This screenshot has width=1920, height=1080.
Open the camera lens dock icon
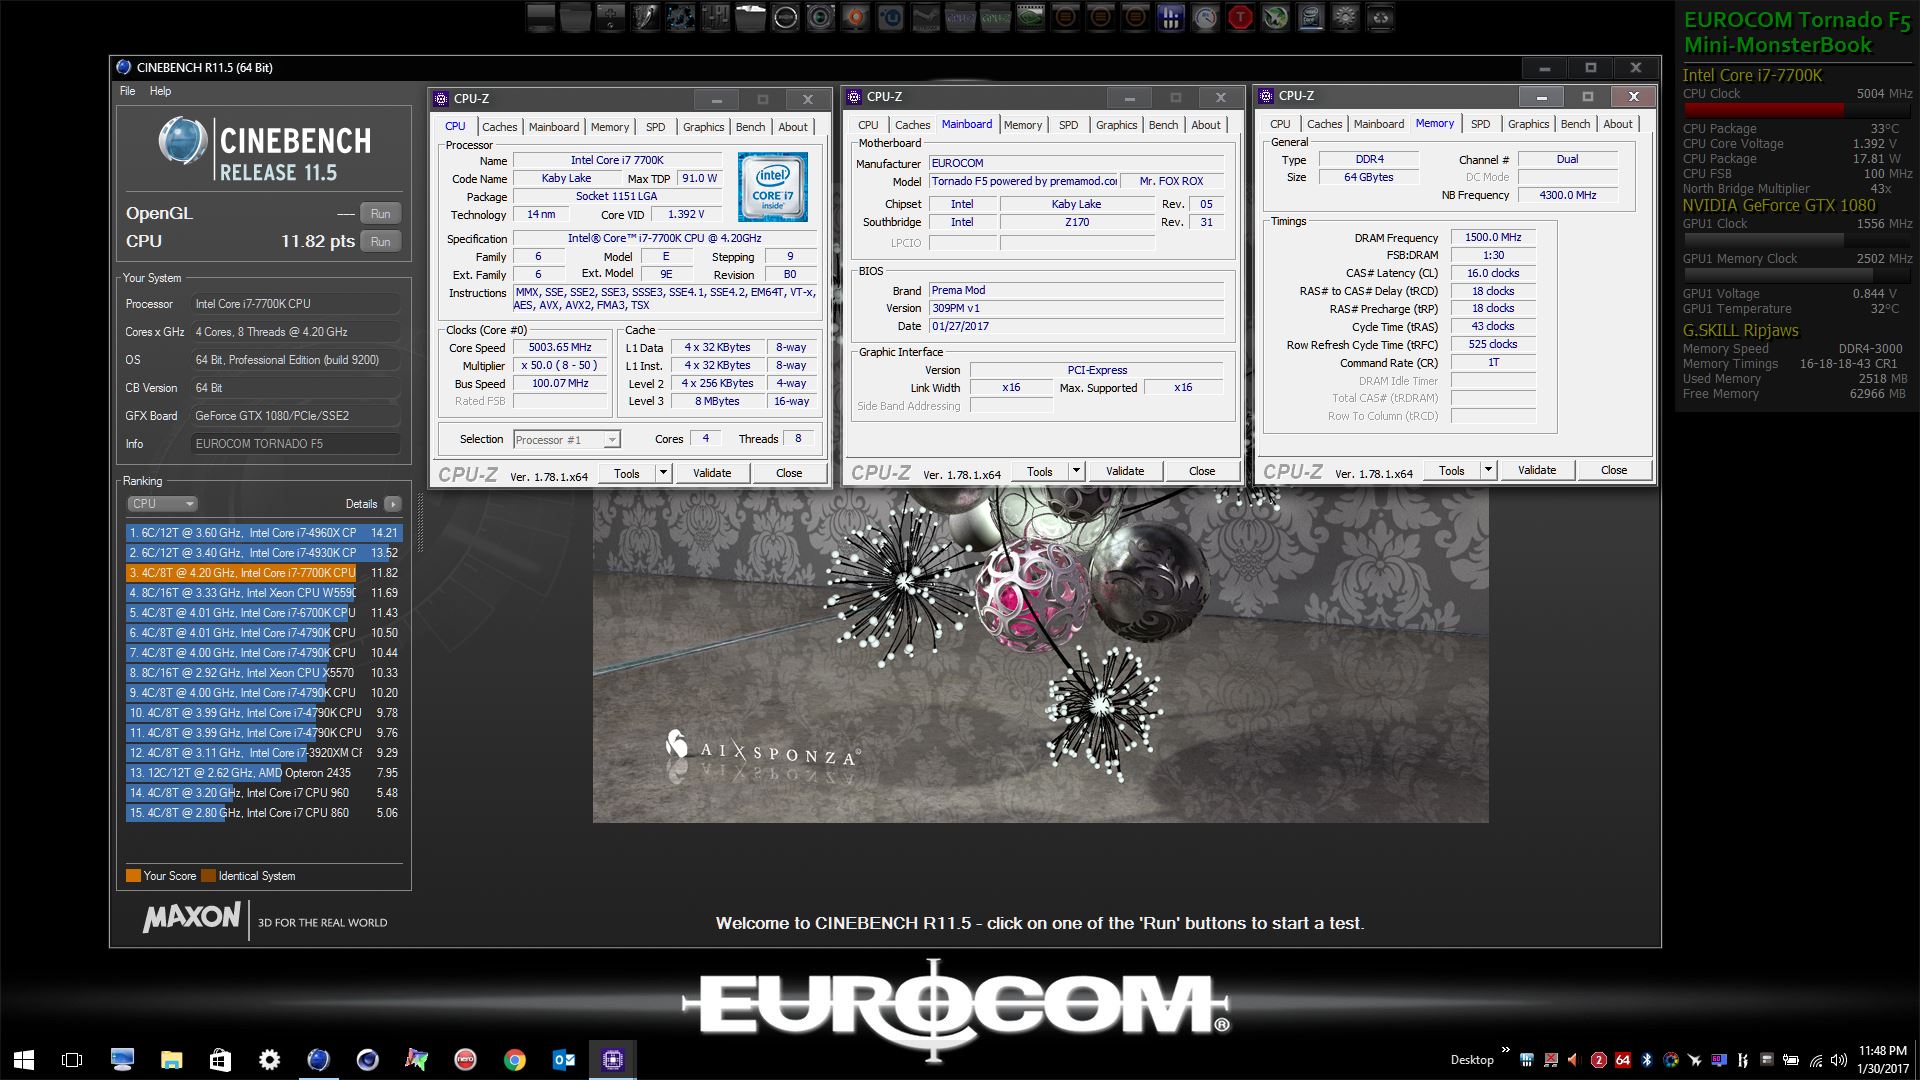point(820,17)
